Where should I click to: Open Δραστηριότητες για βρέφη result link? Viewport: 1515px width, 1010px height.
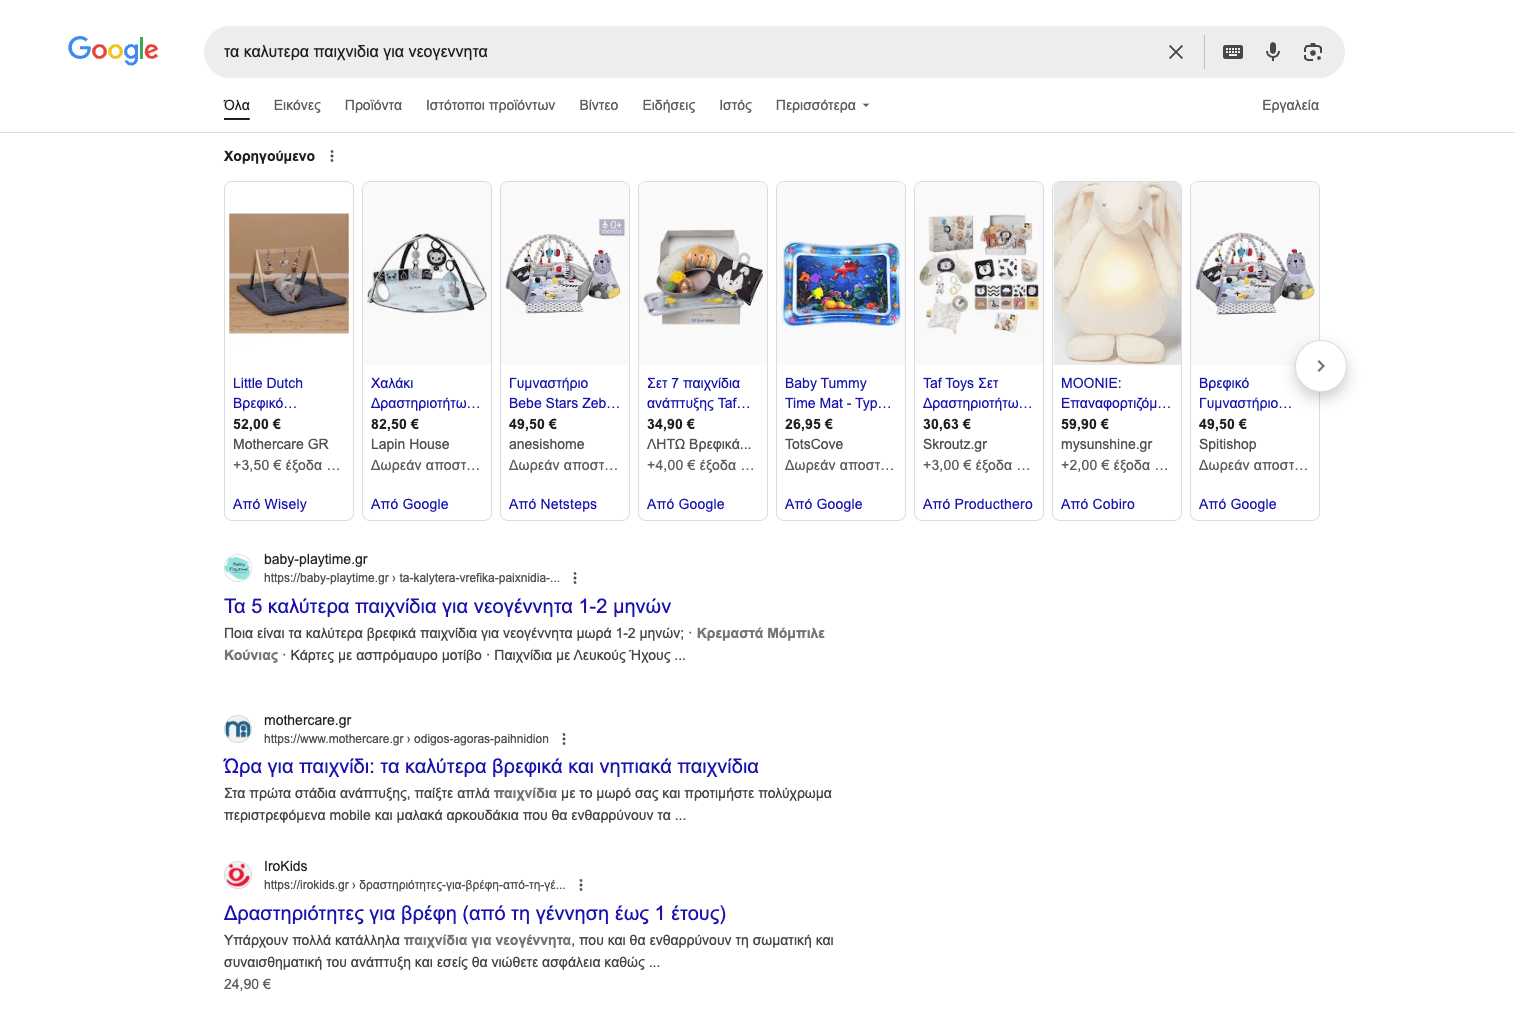475,913
